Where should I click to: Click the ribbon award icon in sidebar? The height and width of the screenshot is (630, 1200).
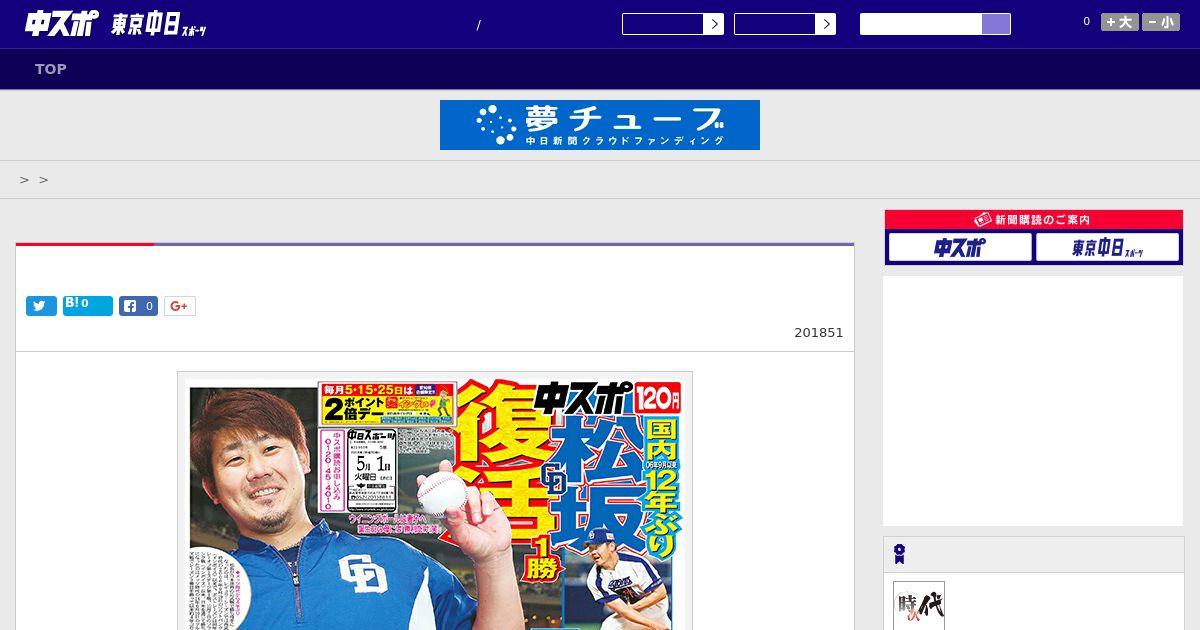coord(900,554)
